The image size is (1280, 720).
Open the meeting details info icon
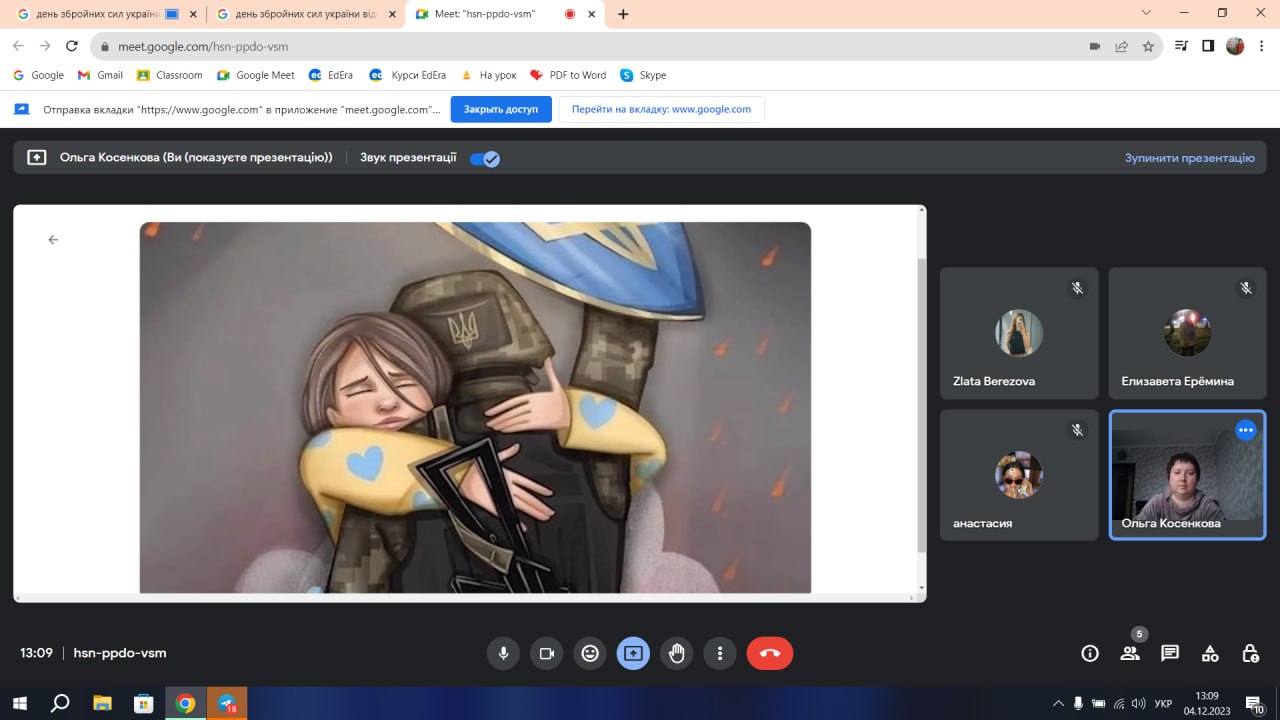point(1090,653)
